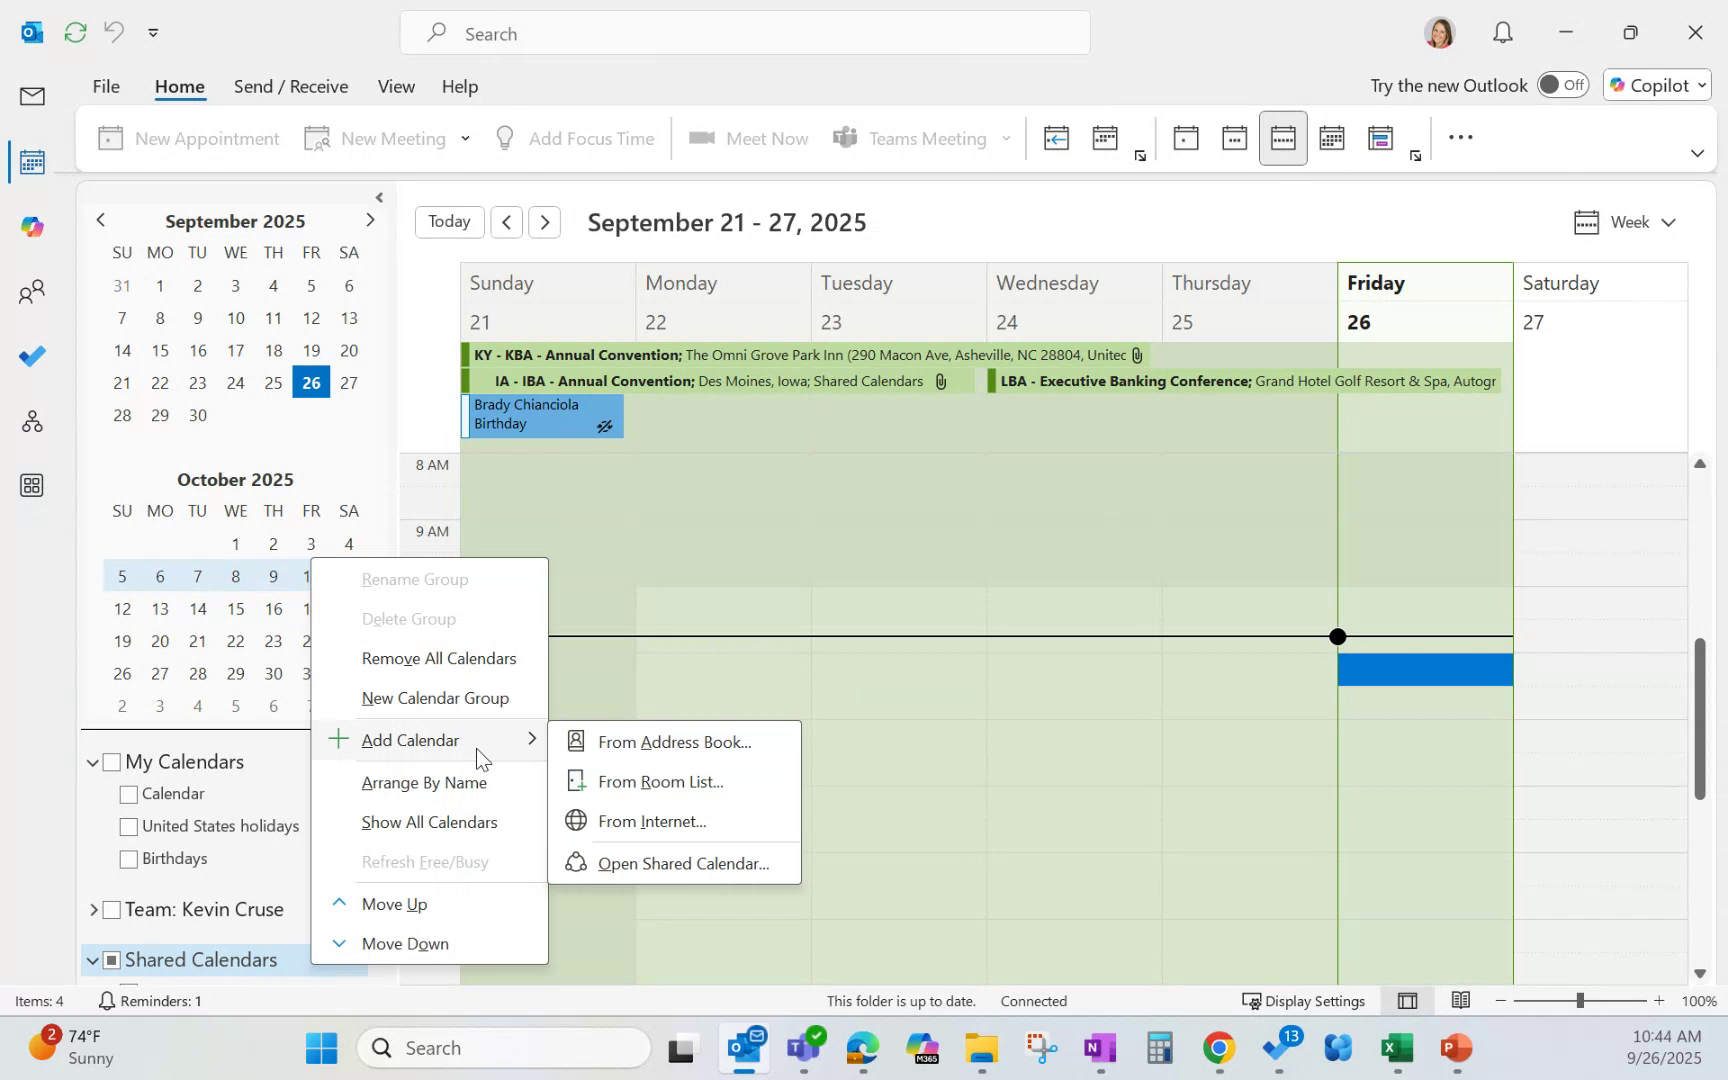Open Microsoft To Do from the sidebar
The height and width of the screenshot is (1080, 1728).
click(31, 356)
